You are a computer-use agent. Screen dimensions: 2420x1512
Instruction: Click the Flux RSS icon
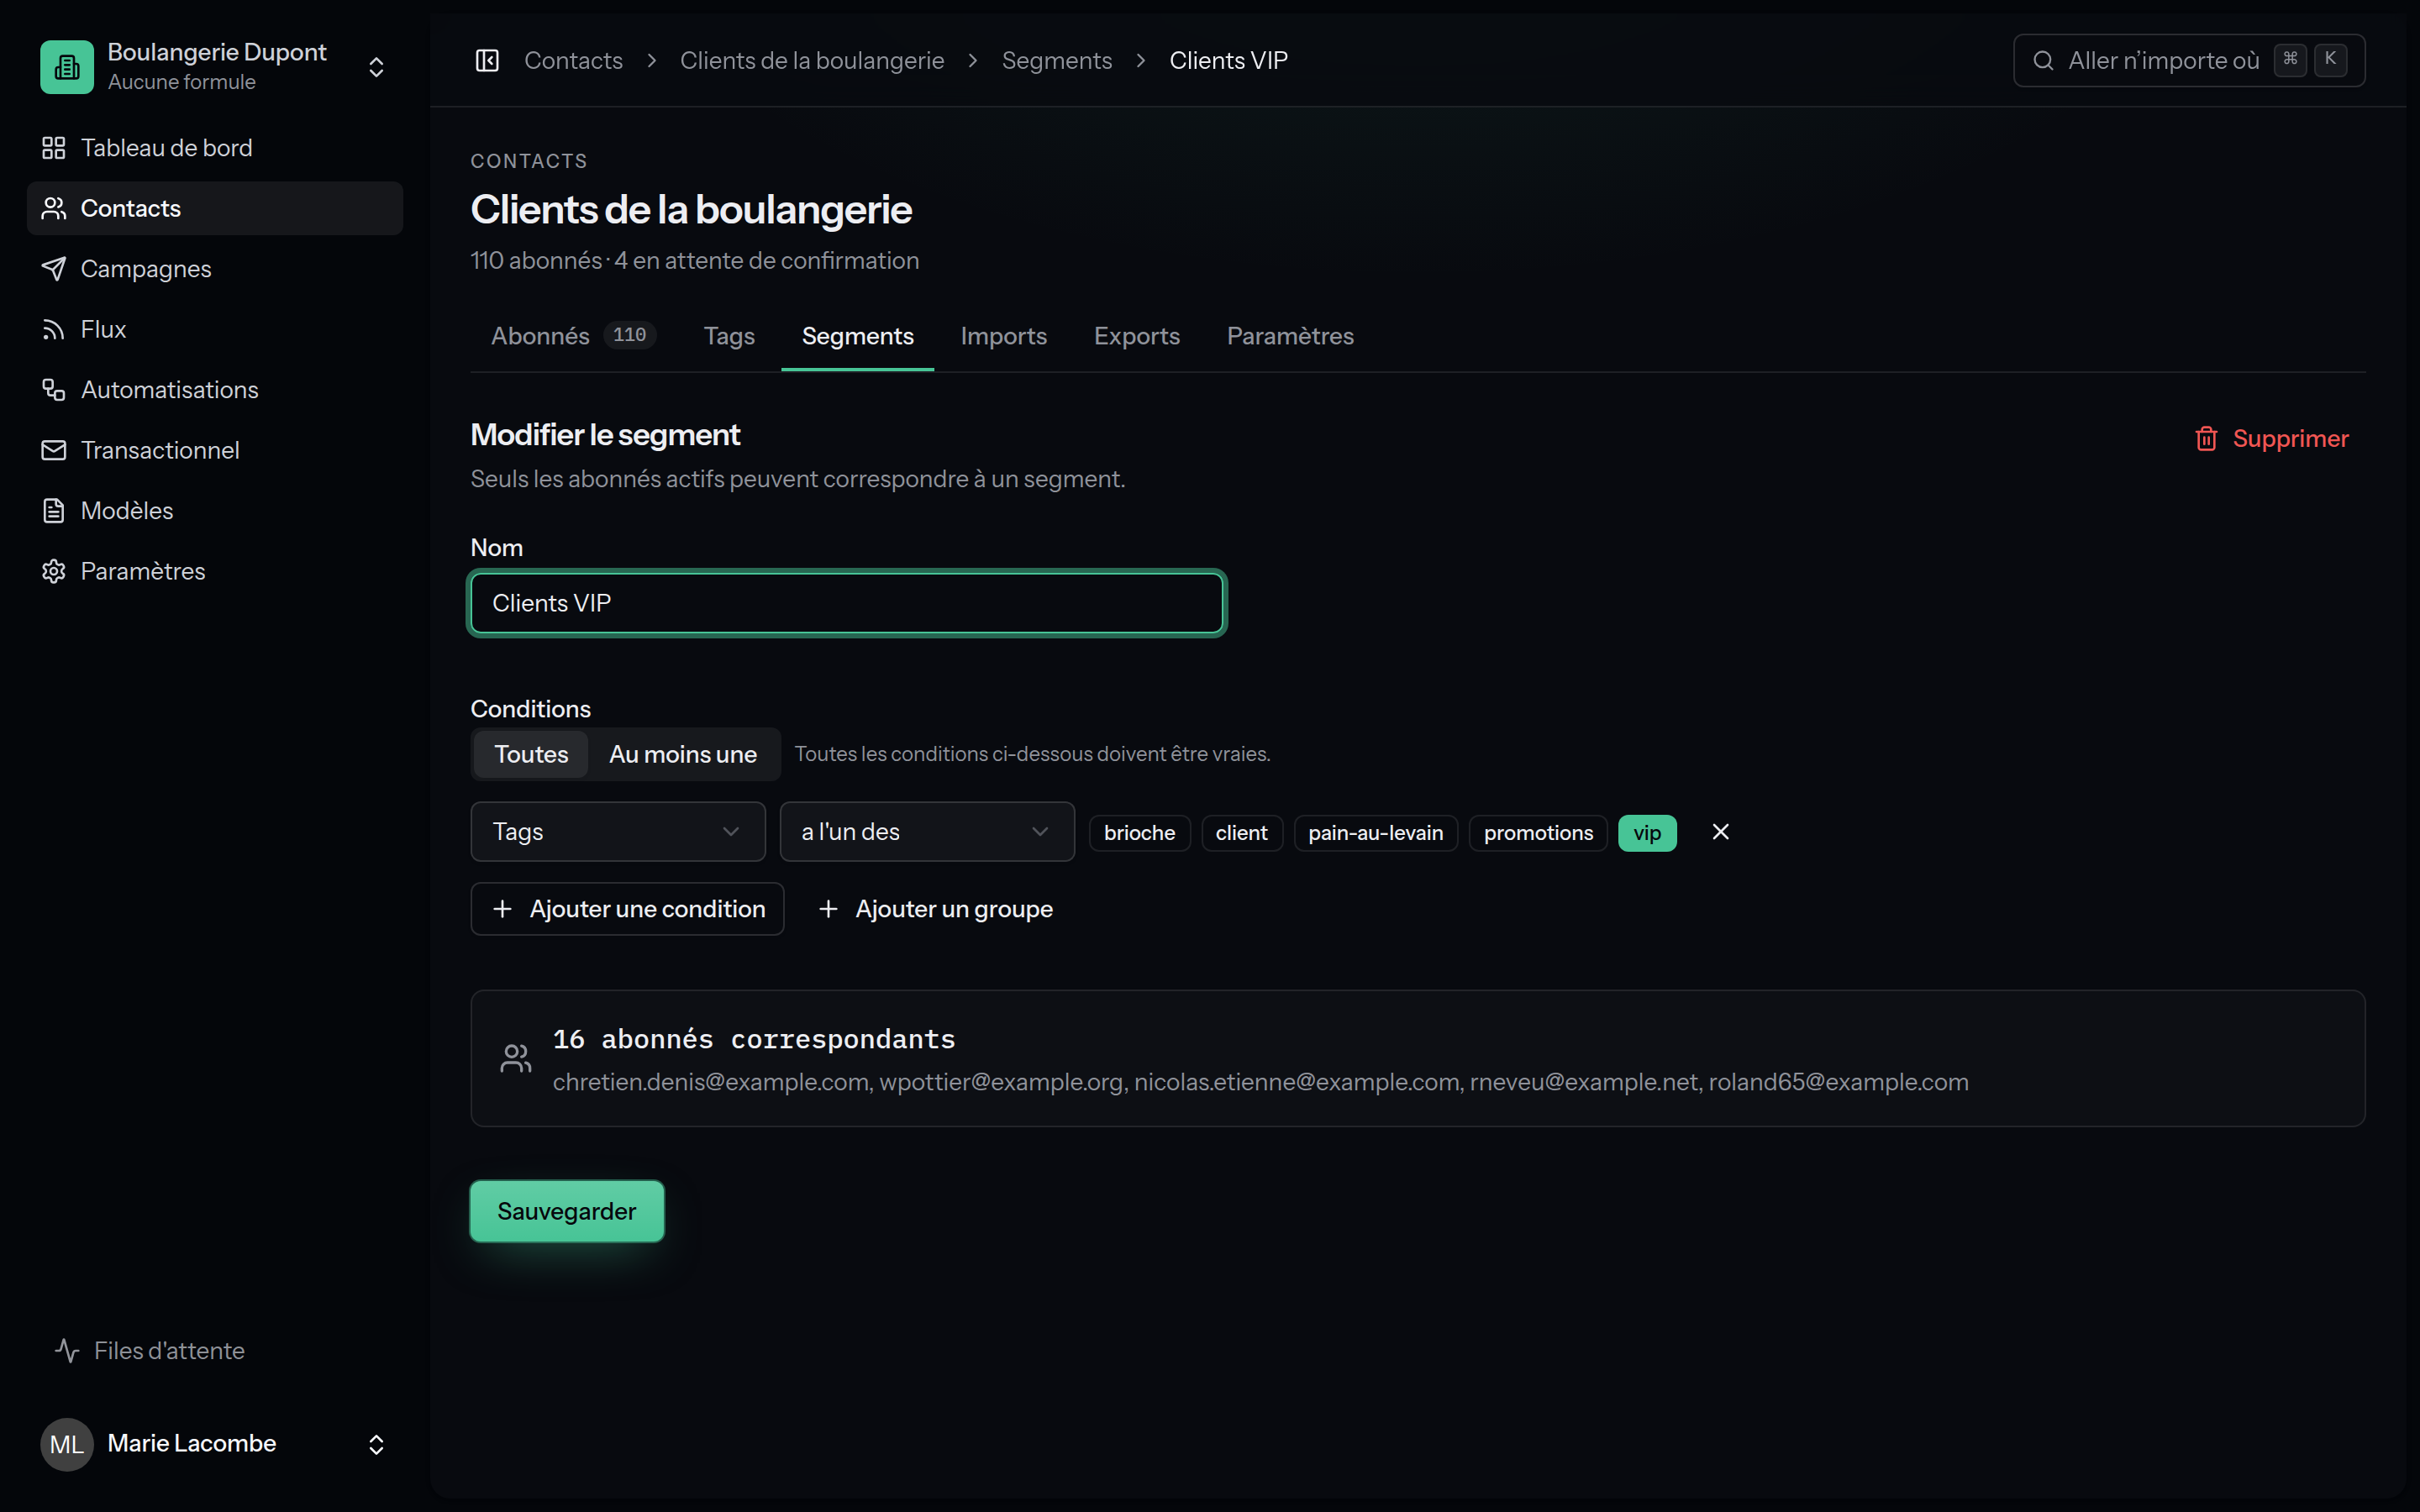pyautogui.click(x=54, y=329)
